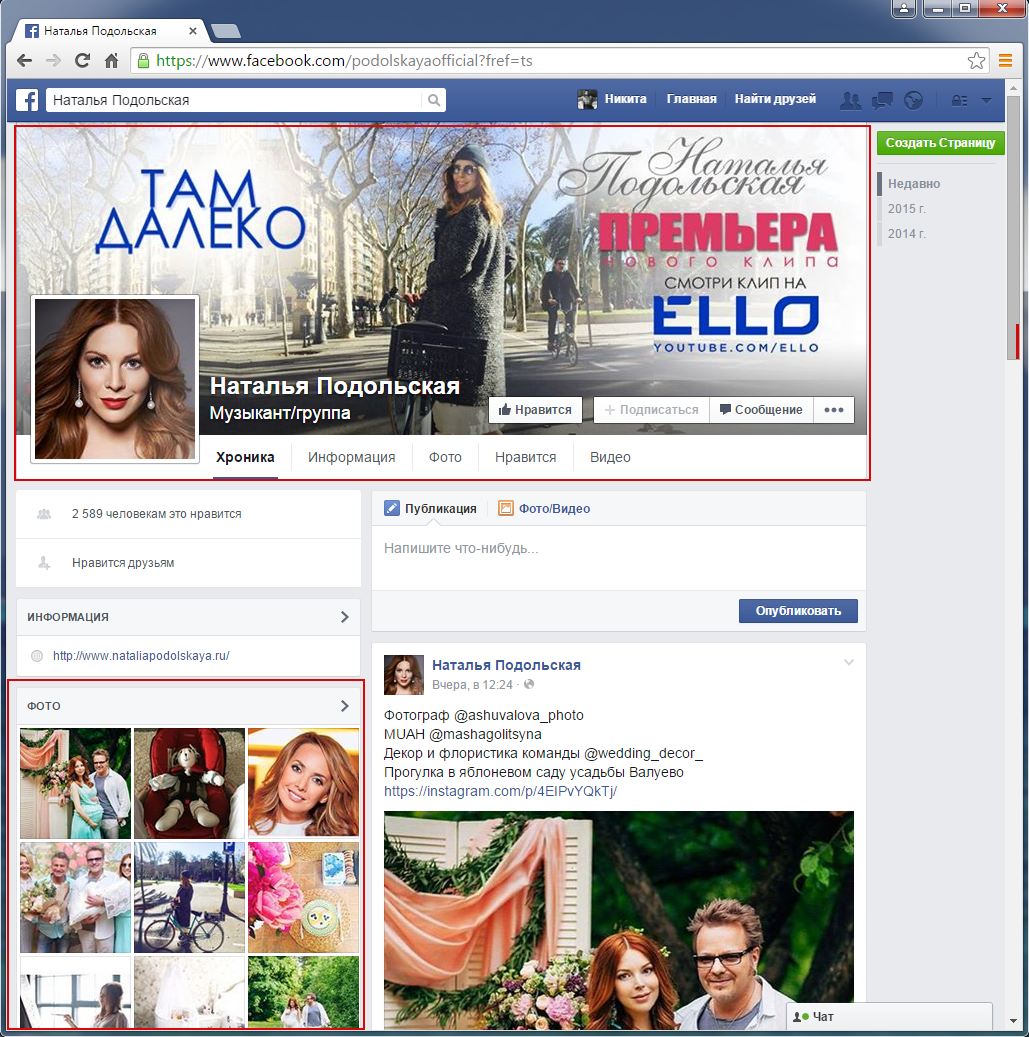The width and height of the screenshot is (1029, 1037).
Task: Open the friend requests icon
Action: tap(850, 100)
